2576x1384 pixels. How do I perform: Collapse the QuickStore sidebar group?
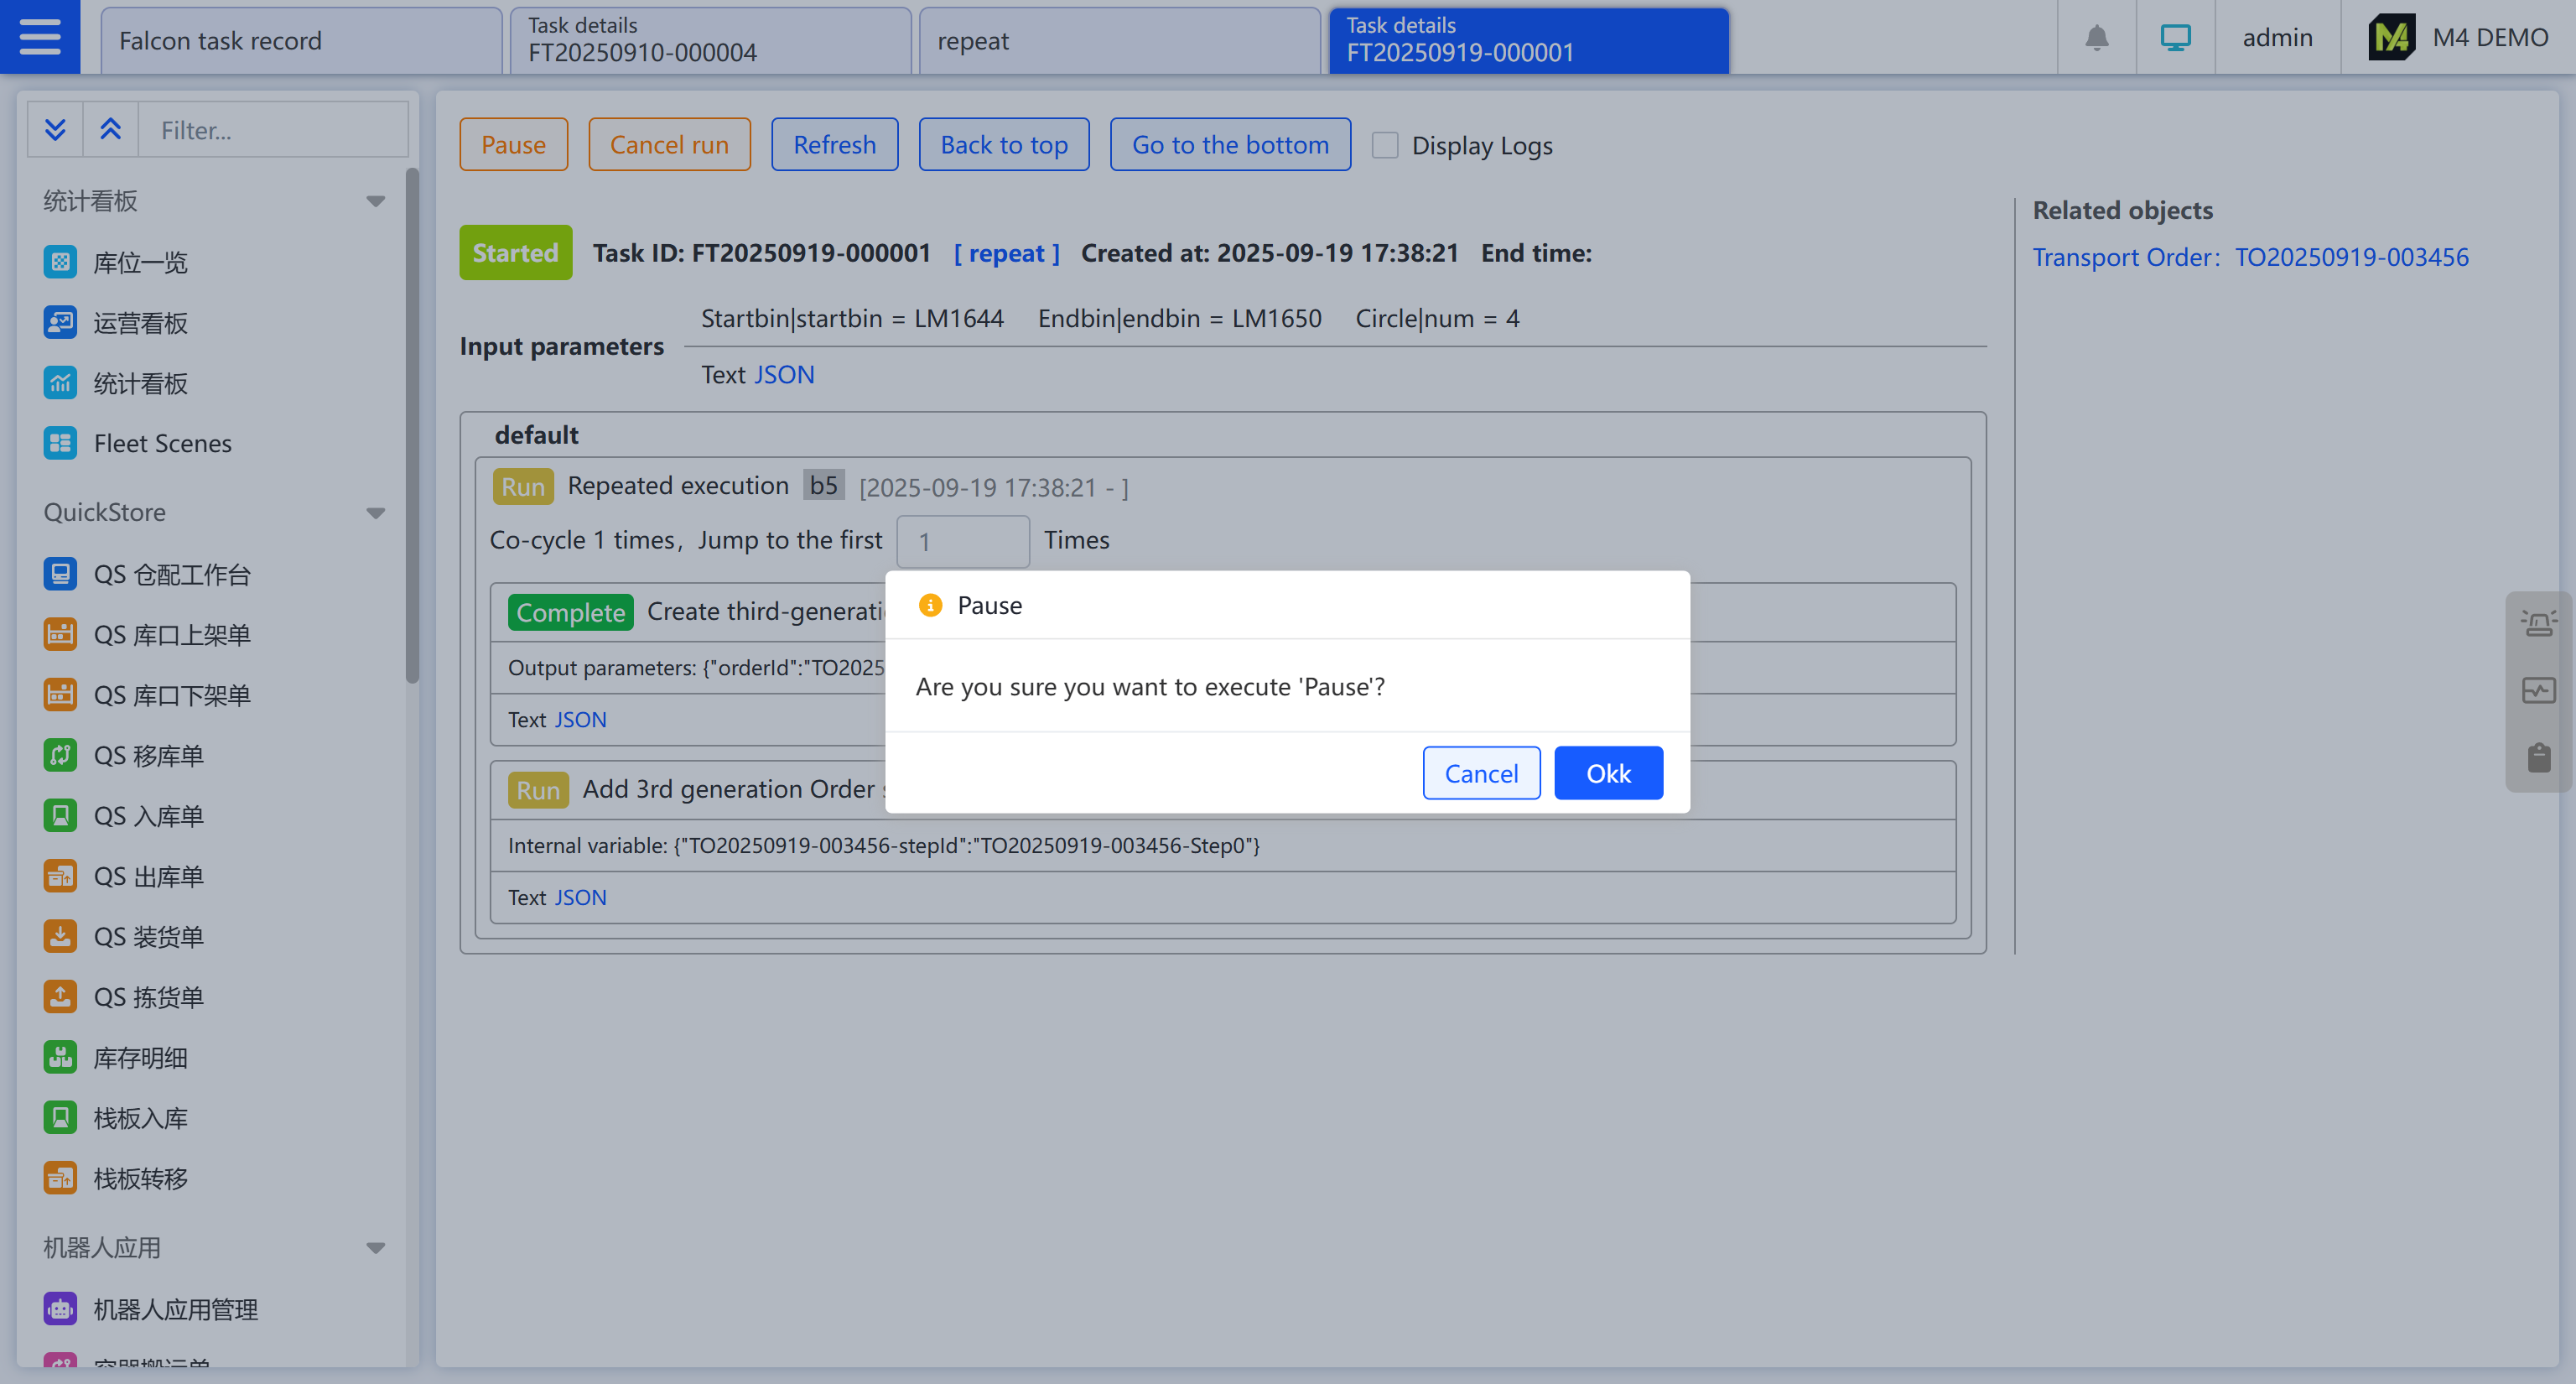(x=375, y=513)
